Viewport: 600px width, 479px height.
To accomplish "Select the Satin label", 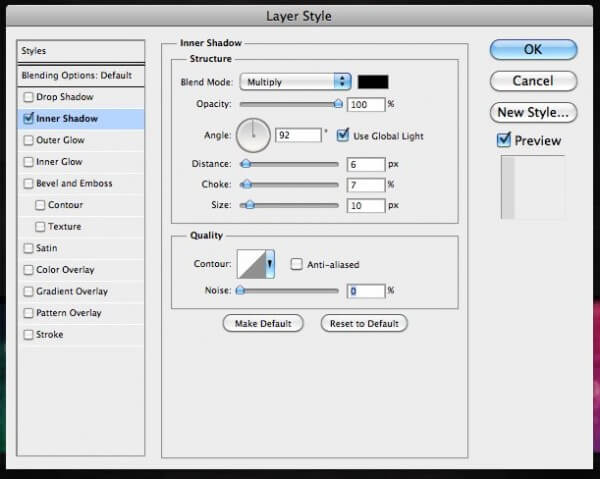I will click(x=46, y=248).
